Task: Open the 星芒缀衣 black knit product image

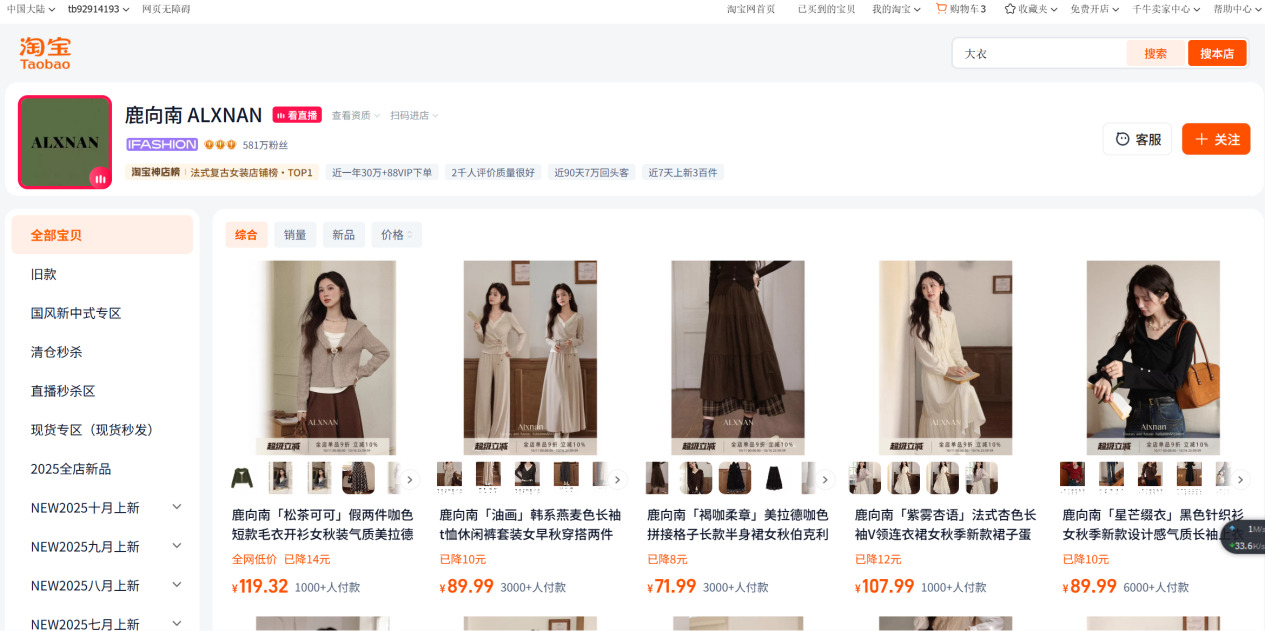Action: 1153,358
